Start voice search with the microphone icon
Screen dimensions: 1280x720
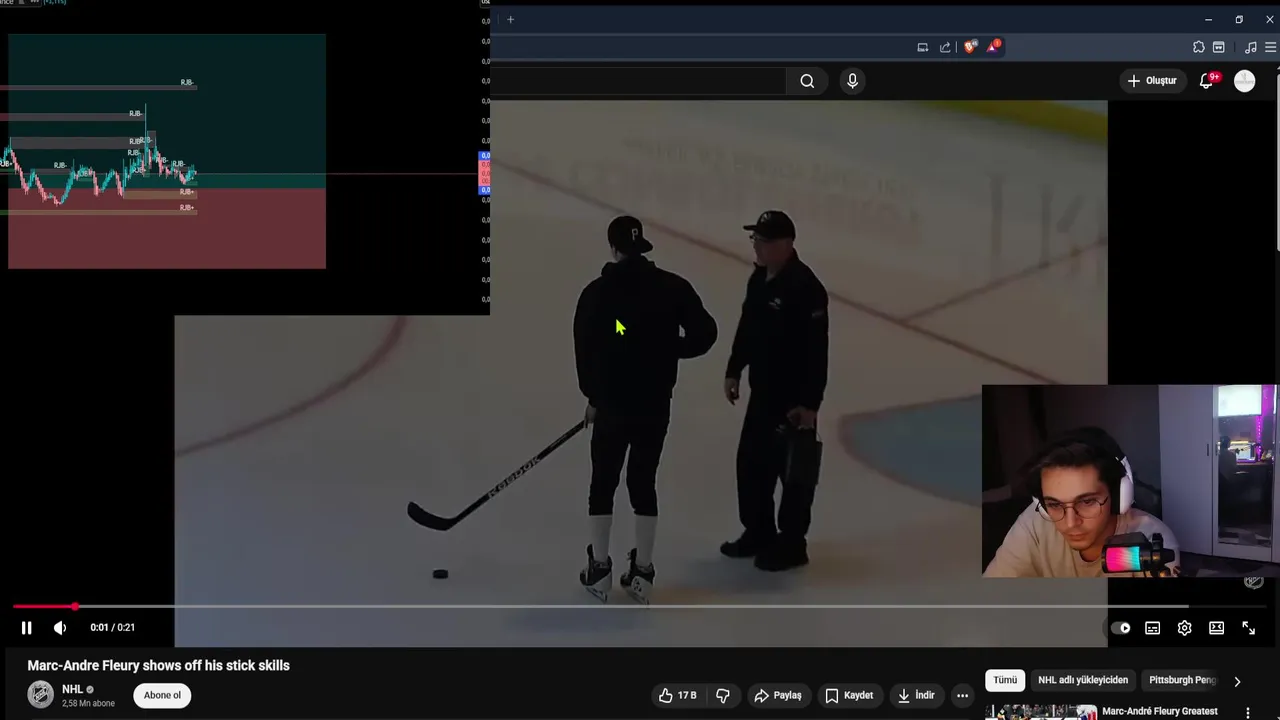(852, 81)
